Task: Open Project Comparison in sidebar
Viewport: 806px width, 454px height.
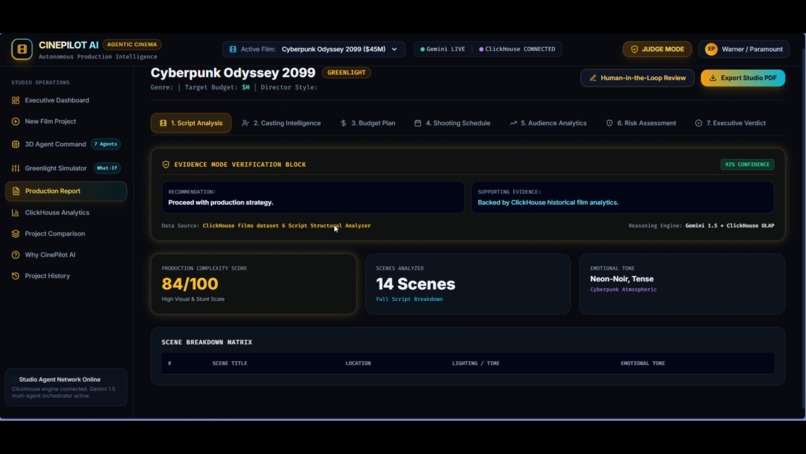Action: (66, 233)
